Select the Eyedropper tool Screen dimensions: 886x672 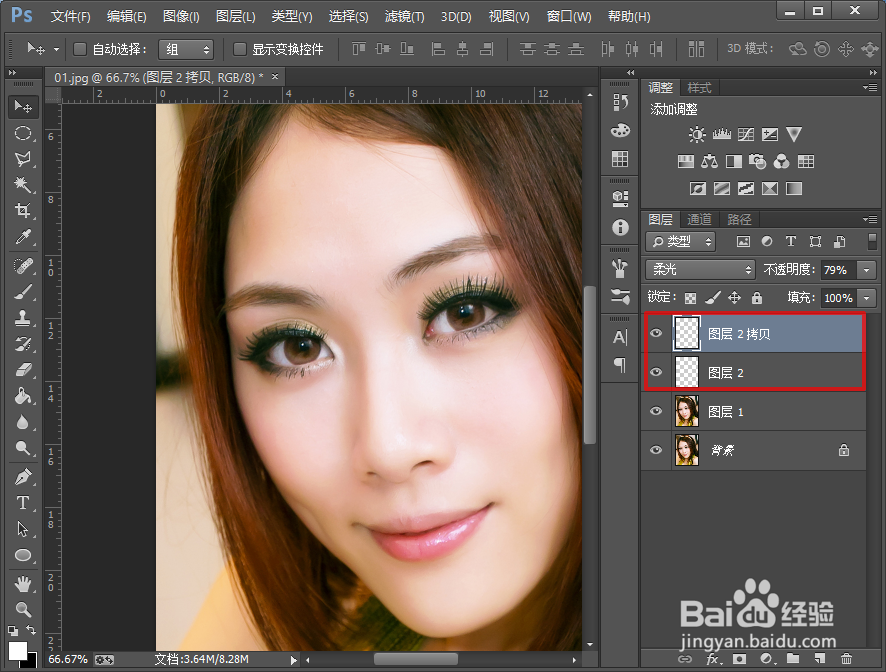pos(23,237)
